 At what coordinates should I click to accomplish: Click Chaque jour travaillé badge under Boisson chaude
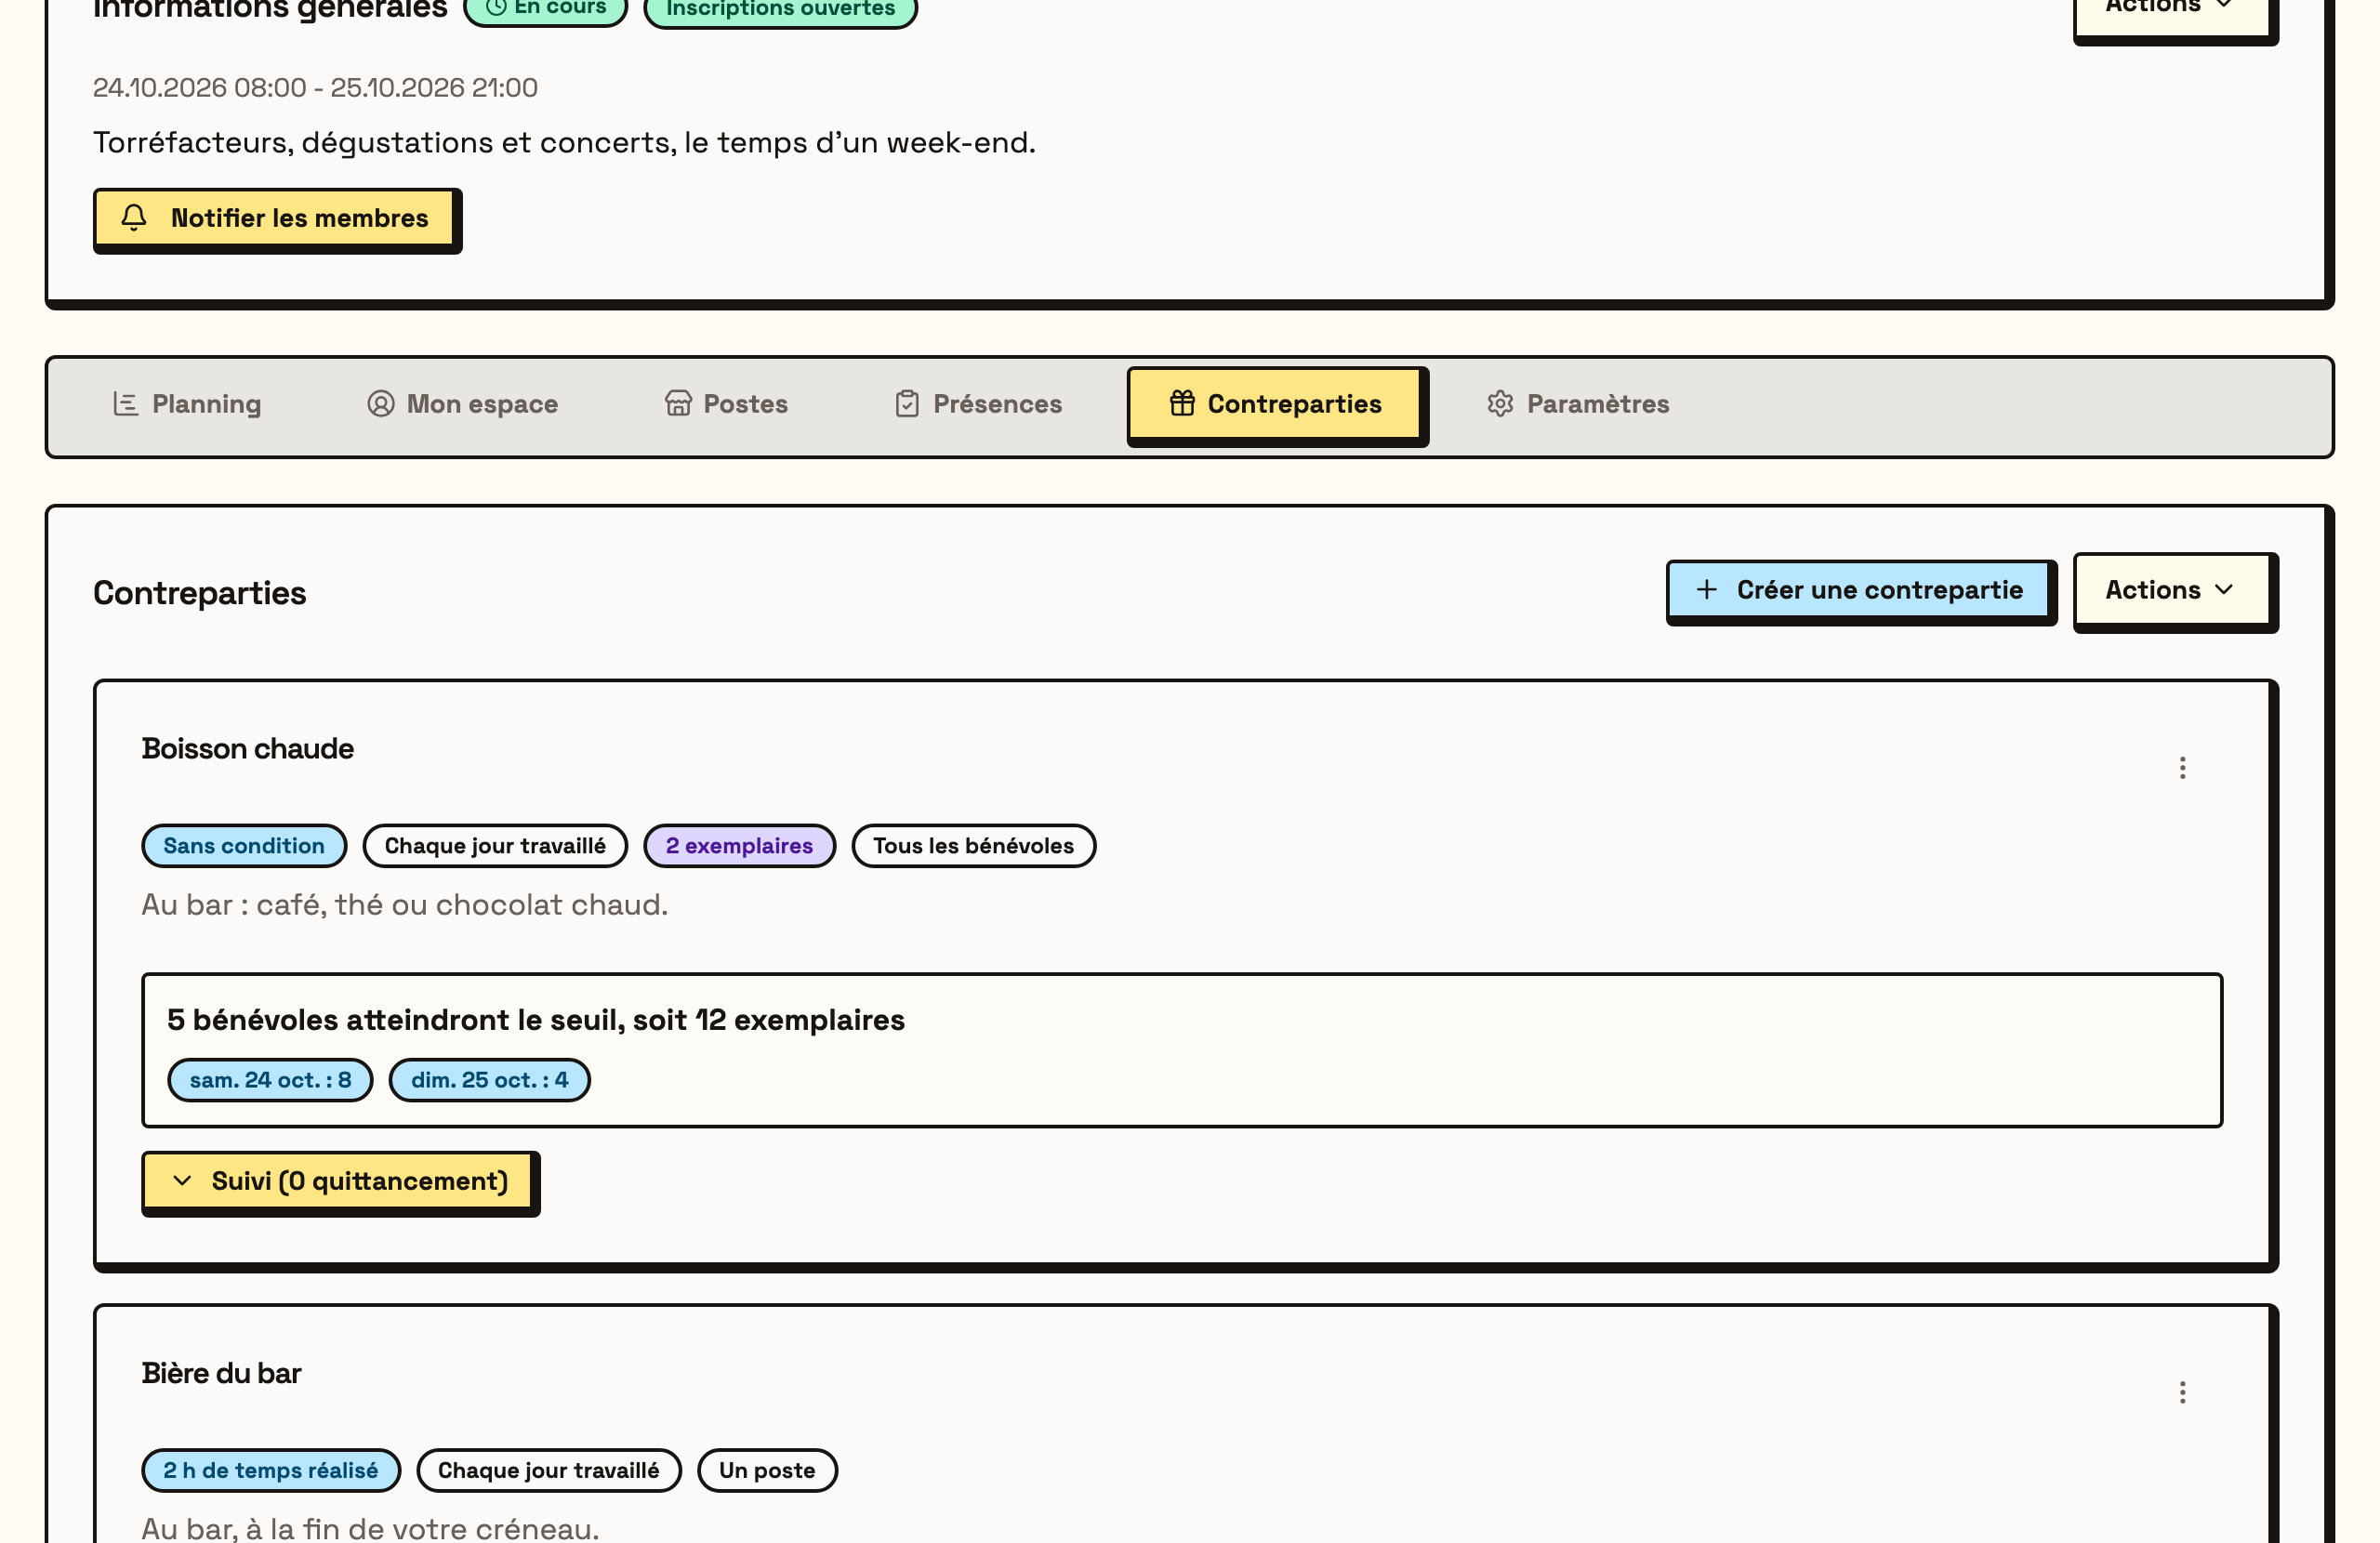coord(495,845)
